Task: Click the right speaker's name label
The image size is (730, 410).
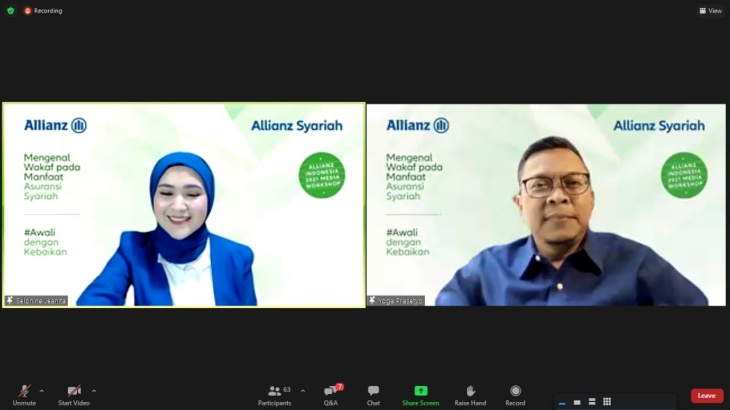Action: coord(397,300)
